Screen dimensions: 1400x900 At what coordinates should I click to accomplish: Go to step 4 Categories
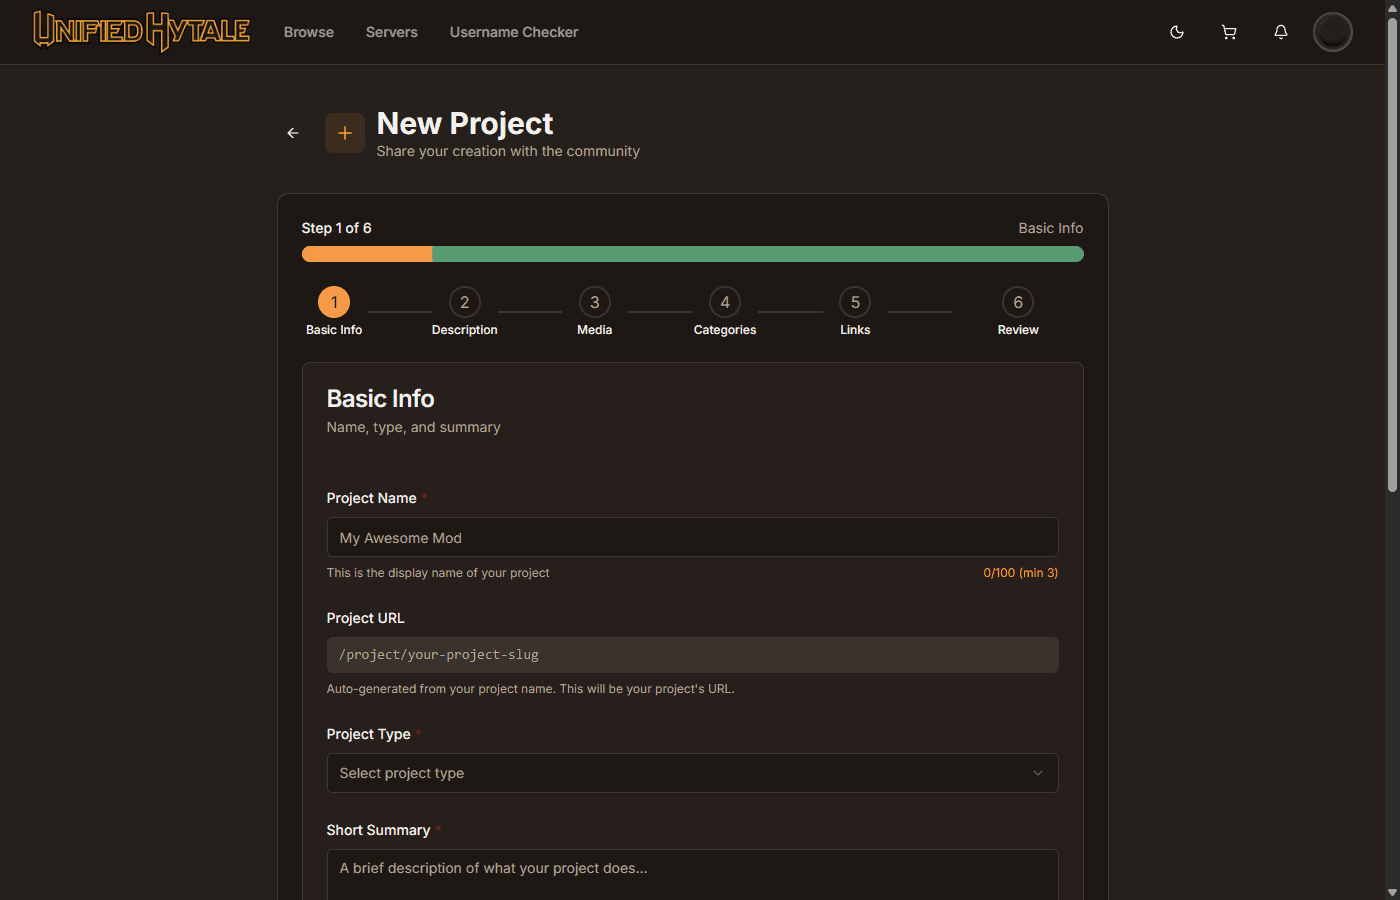(725, 302)
